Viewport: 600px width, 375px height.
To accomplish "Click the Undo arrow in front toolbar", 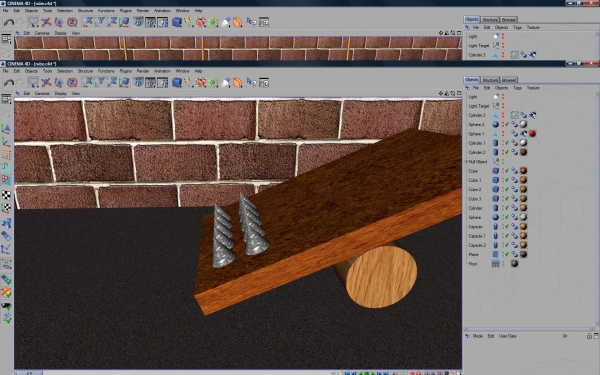I will (9, 83).
